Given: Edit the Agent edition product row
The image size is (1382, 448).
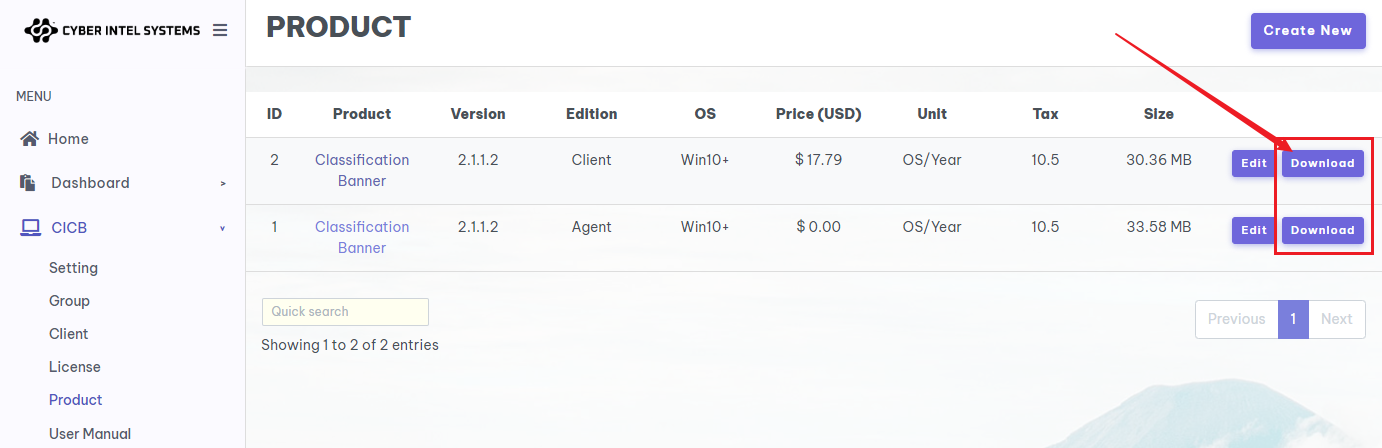Looking at the screenshot, I should tap(1254, 230).
